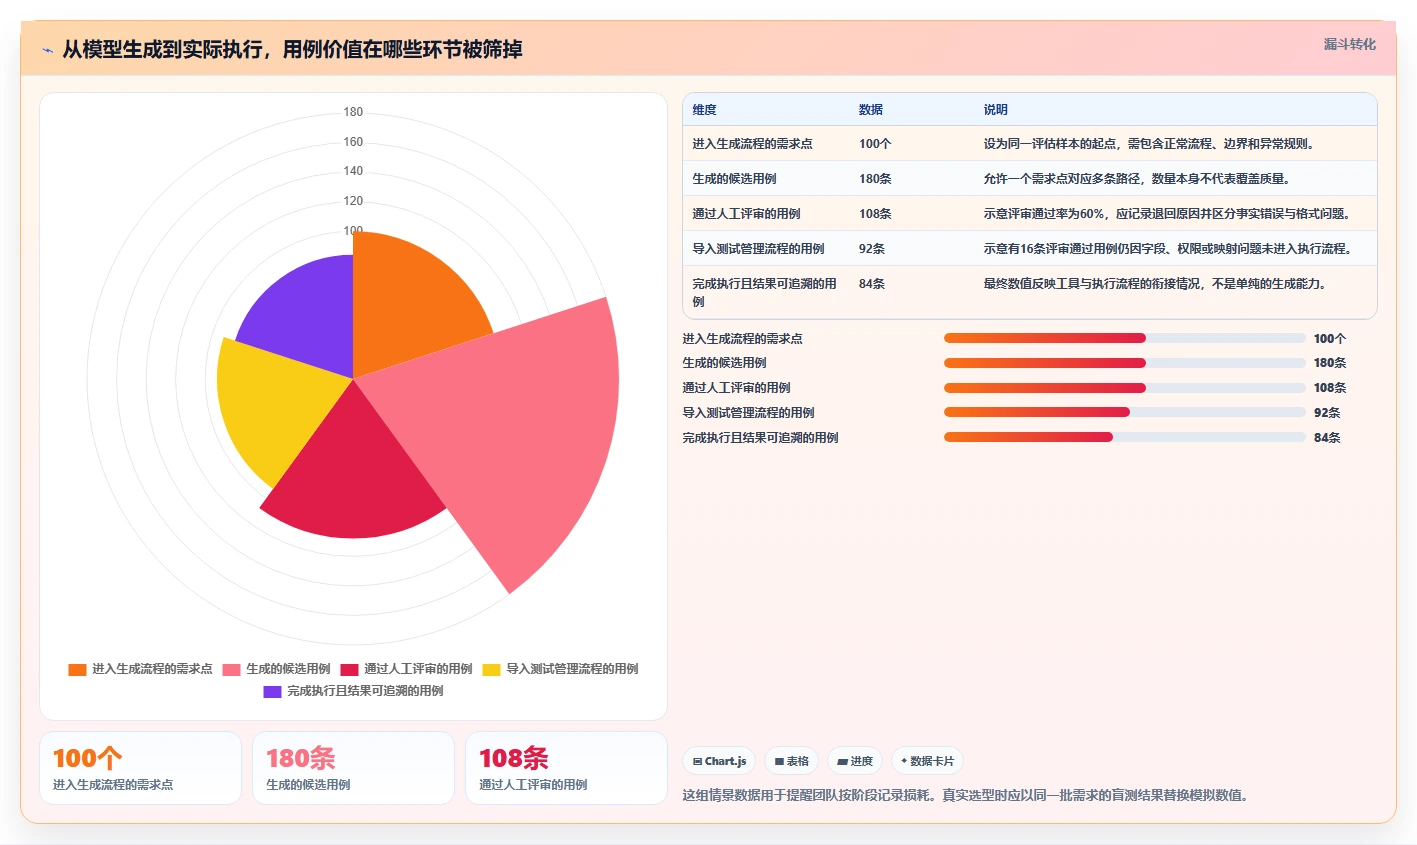
Task: Click the lightning icon beside the title
Action: click(48, 50)
